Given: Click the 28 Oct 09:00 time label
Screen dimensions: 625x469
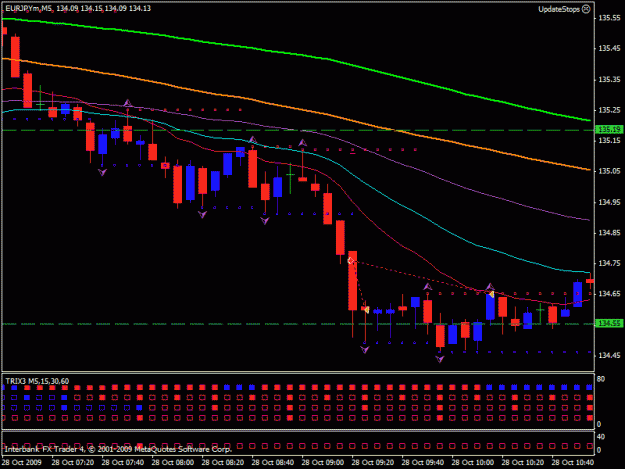Looking at the screenshot, I should (323, 462).
